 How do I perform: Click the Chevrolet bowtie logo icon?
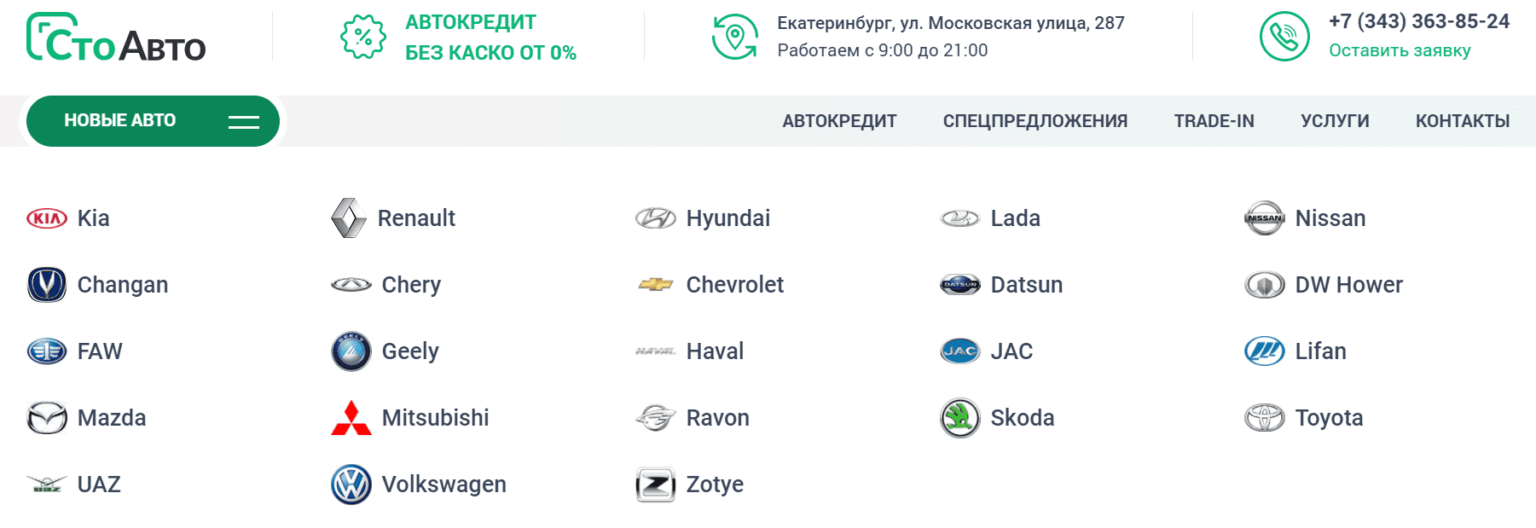click(656, 285)
